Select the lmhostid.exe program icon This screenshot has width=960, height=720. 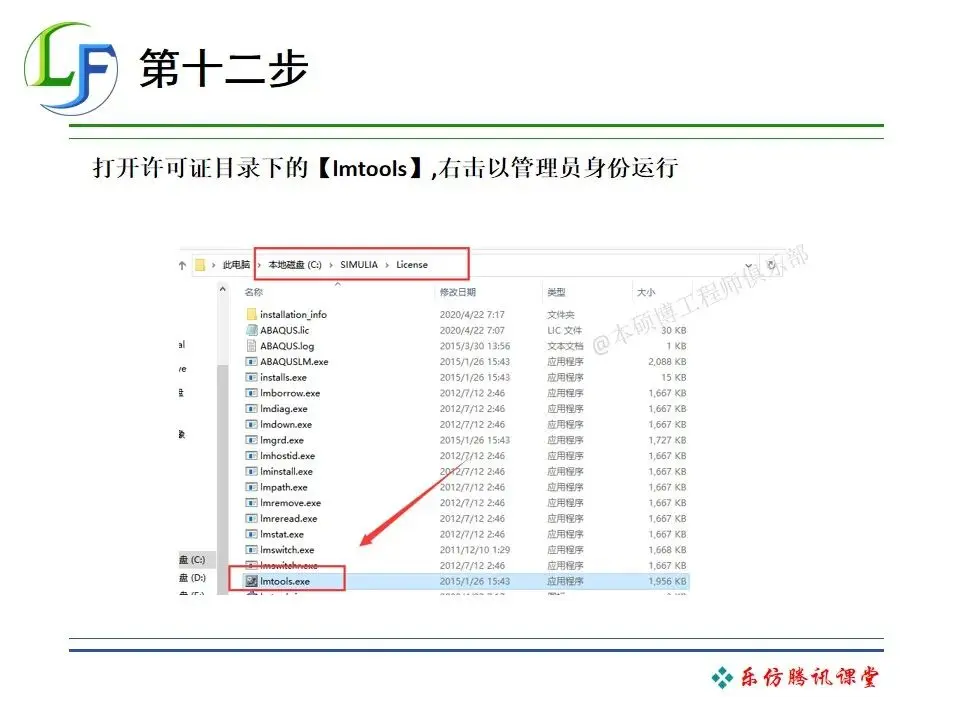pyautogui.click(x=251, y=456)
